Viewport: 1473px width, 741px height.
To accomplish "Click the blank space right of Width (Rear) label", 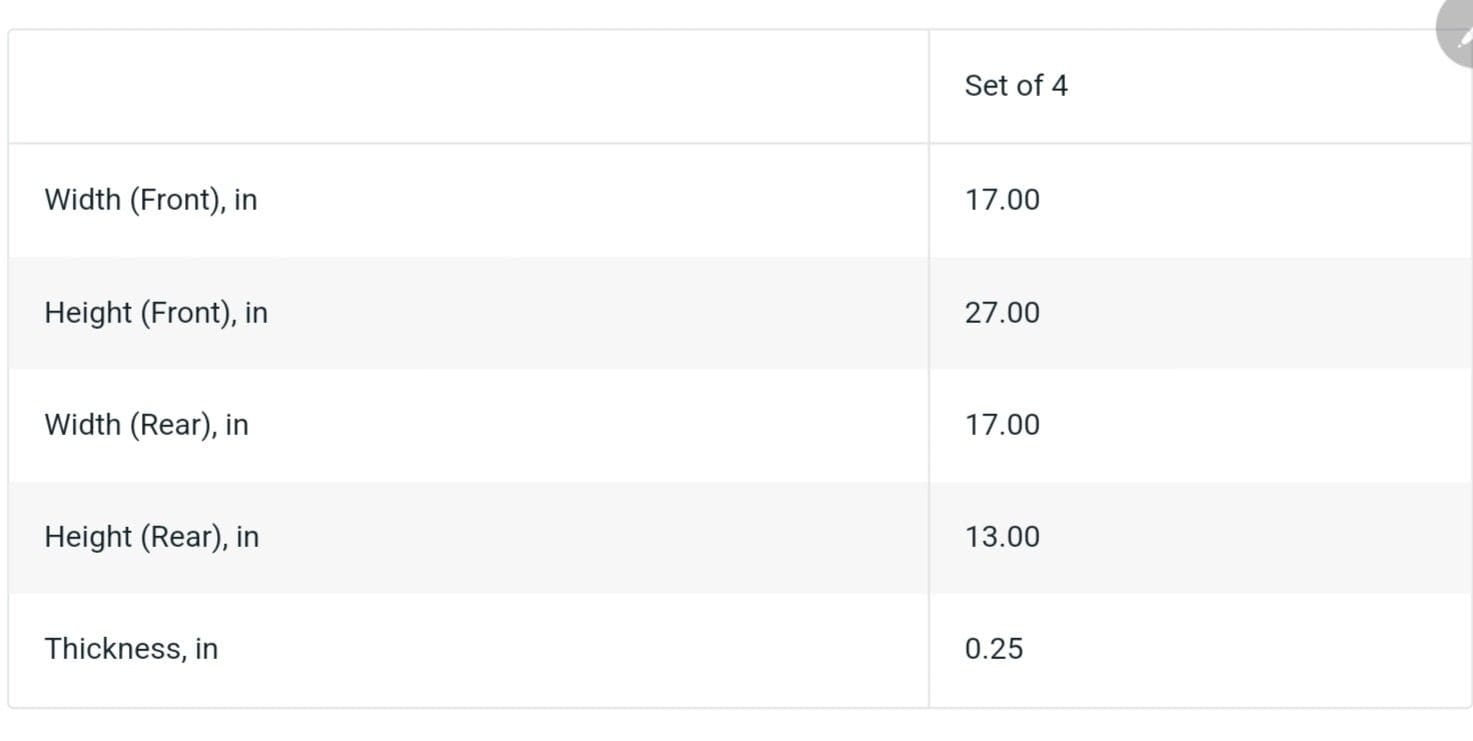I will coord(588,425).
